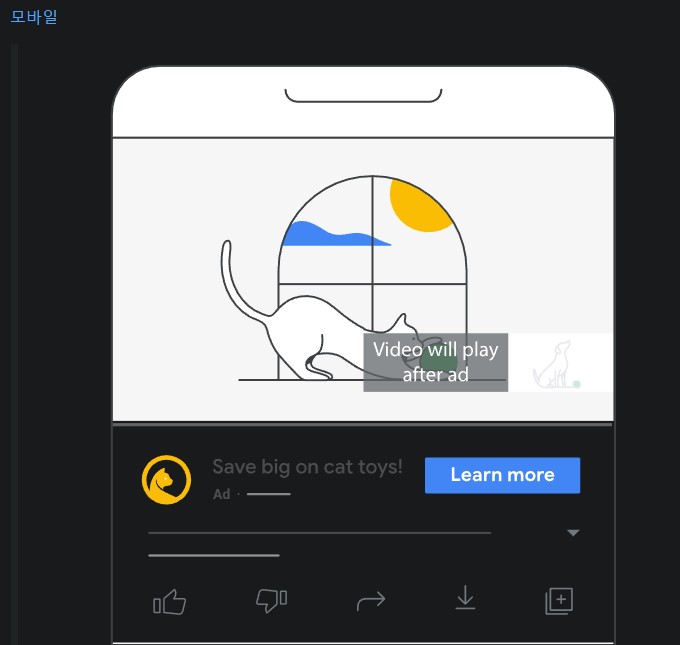Click the Learn more button
680x645 pixels.
502,475
